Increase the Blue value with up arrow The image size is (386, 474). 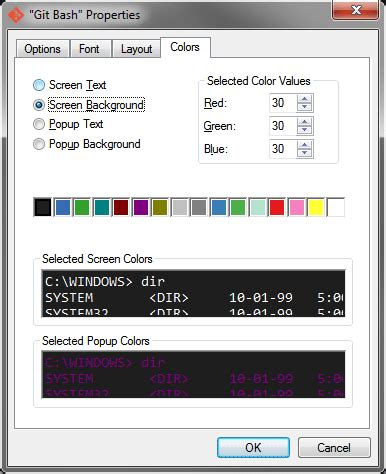304,145
